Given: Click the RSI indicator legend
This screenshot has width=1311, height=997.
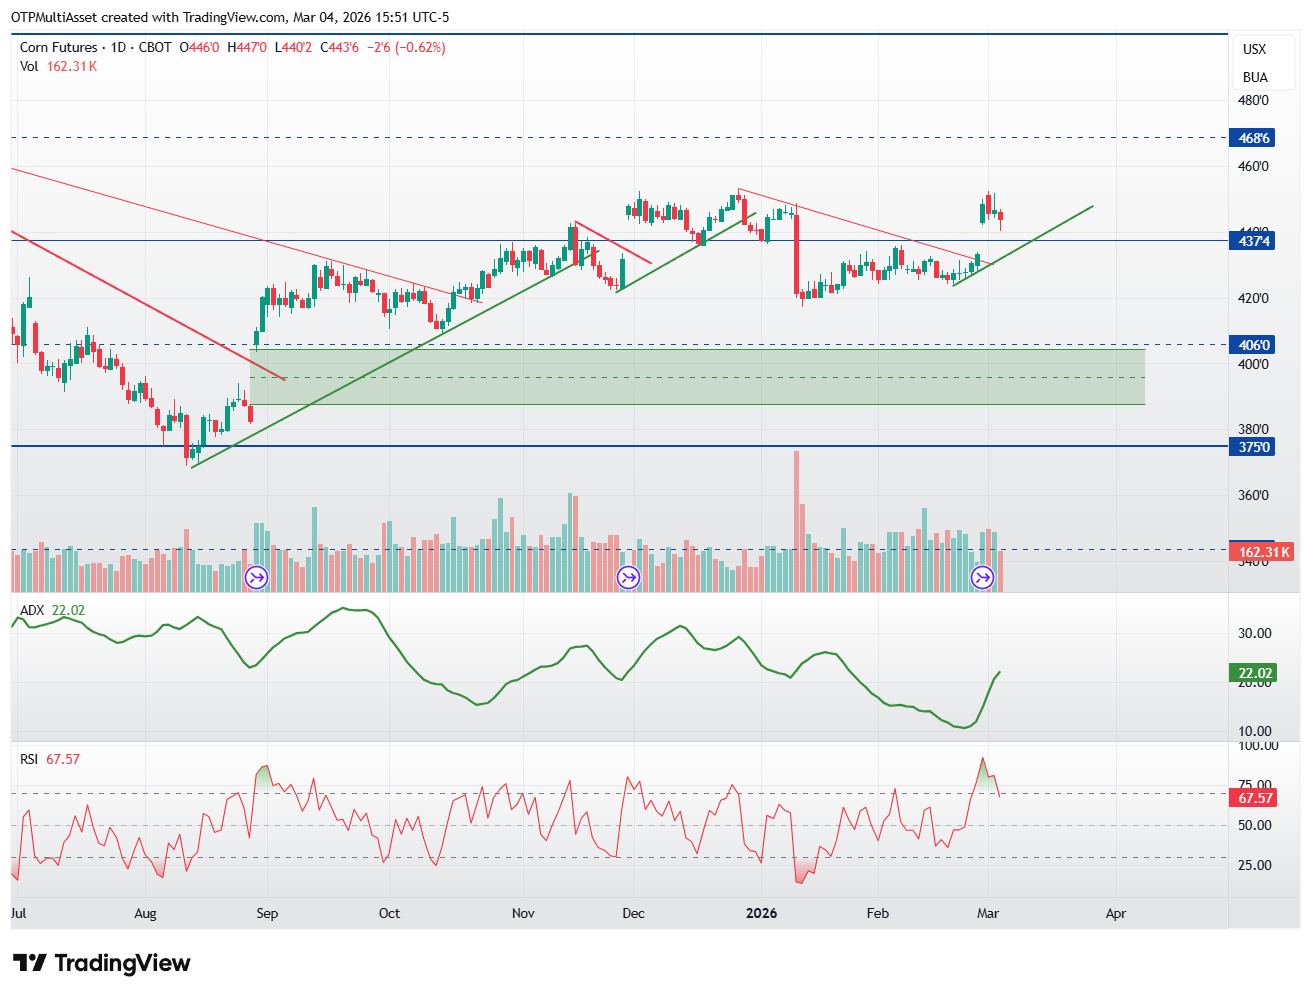Looking at the screenshot, I should [50, 759].
